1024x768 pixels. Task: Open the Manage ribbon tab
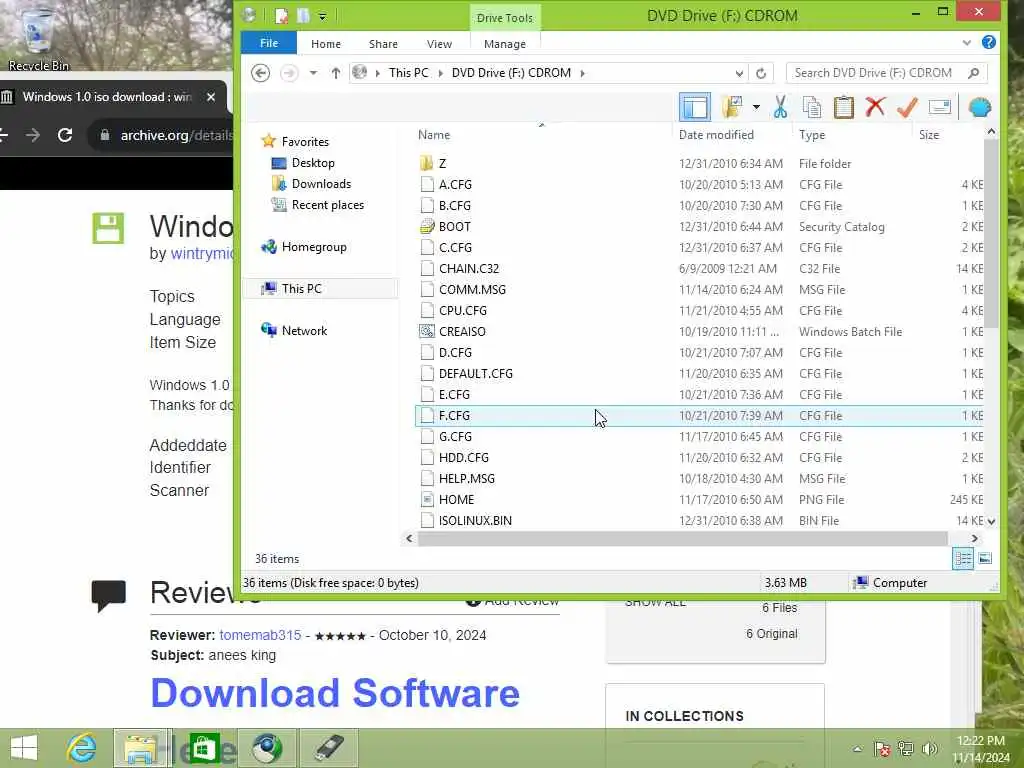[x=505, y=44]
